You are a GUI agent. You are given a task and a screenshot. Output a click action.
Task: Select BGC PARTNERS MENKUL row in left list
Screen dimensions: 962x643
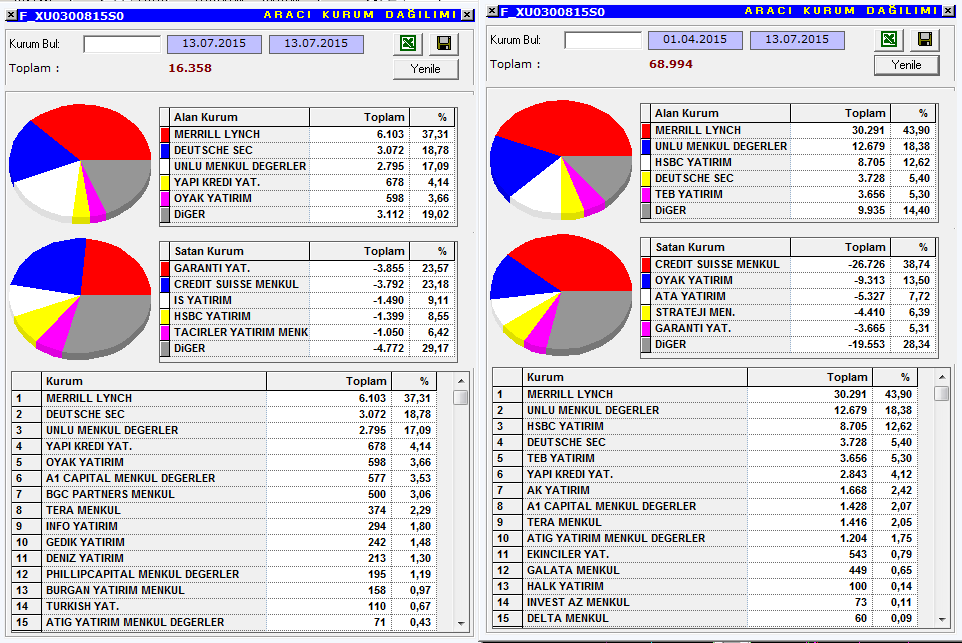click(224, 494)
